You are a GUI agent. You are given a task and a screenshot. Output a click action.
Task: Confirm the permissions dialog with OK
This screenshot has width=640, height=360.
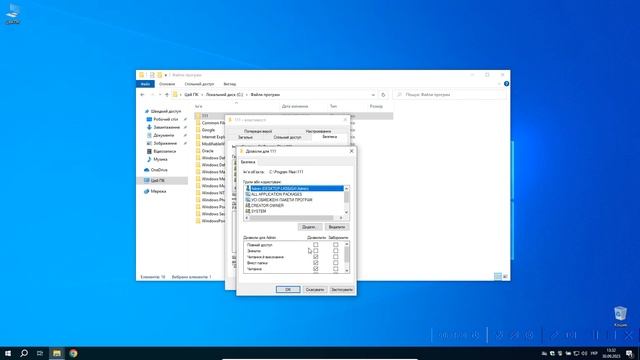[x=288, y=289]
